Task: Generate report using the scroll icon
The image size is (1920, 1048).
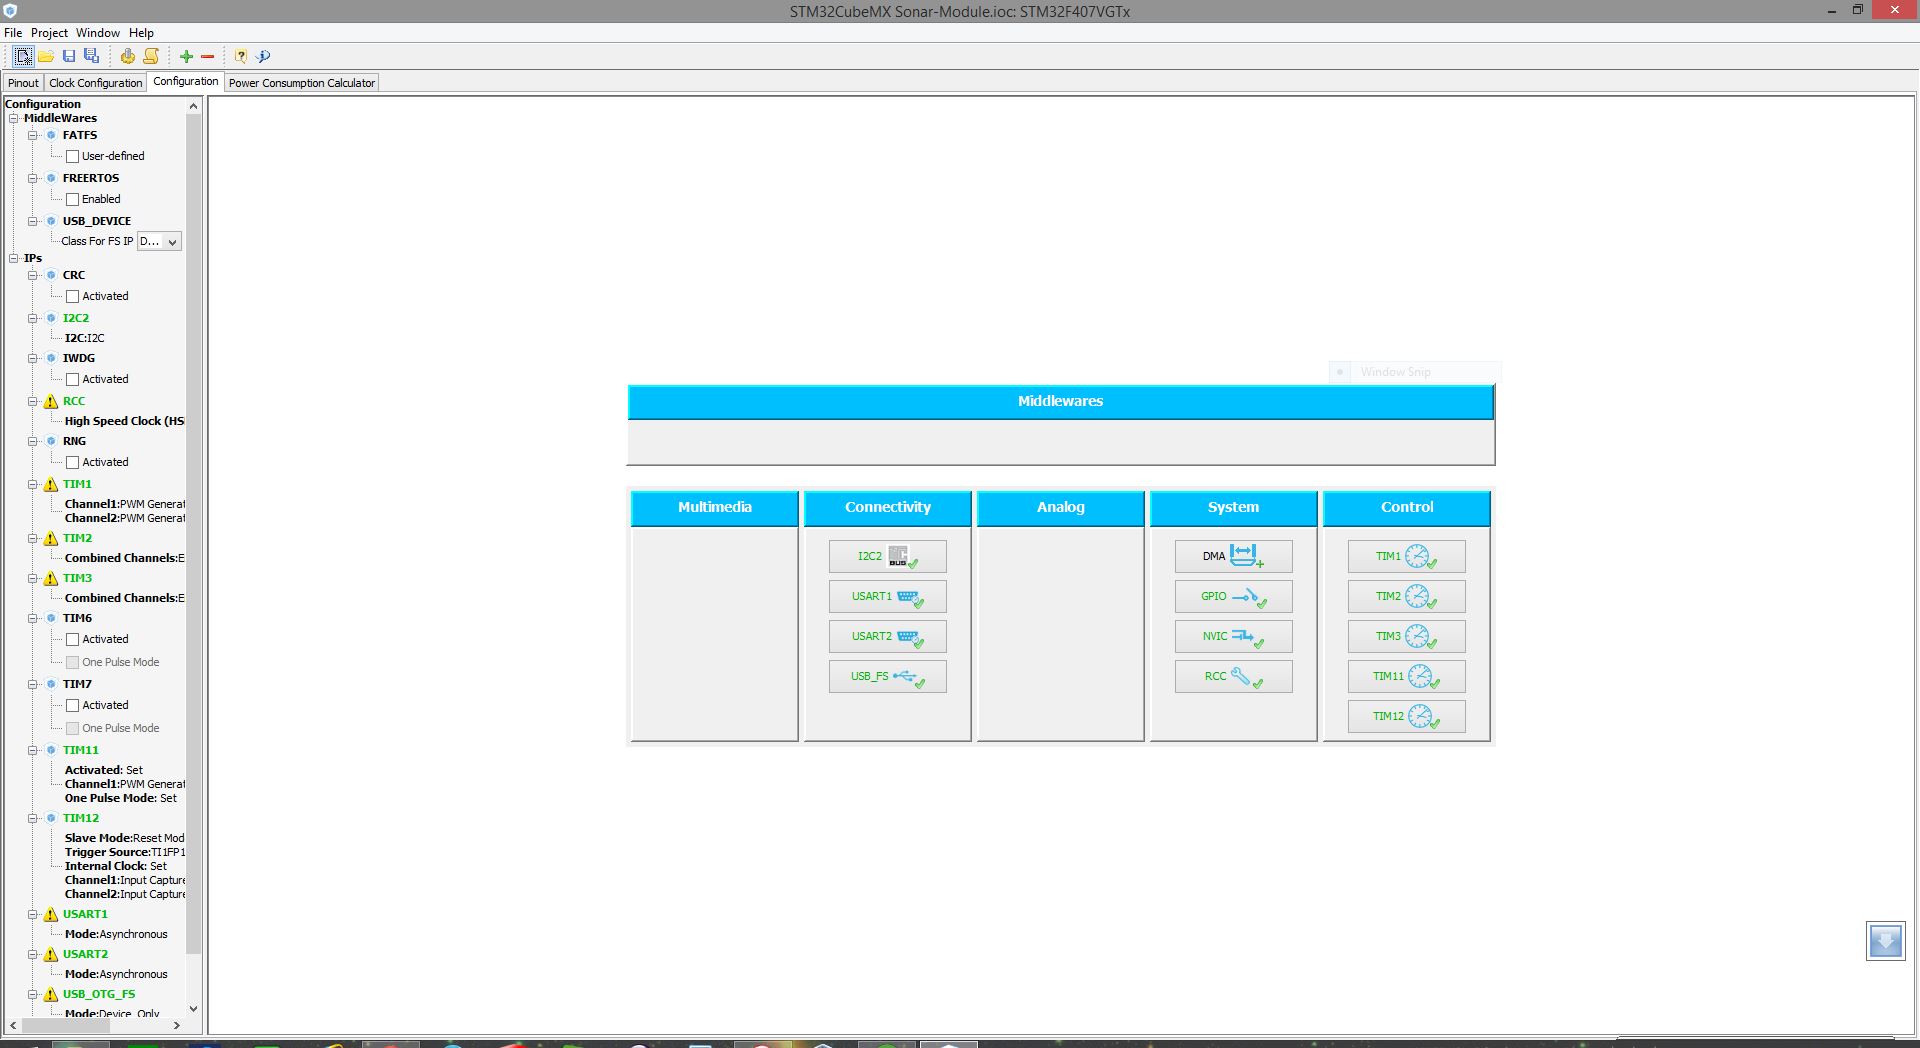Action: 151,56
